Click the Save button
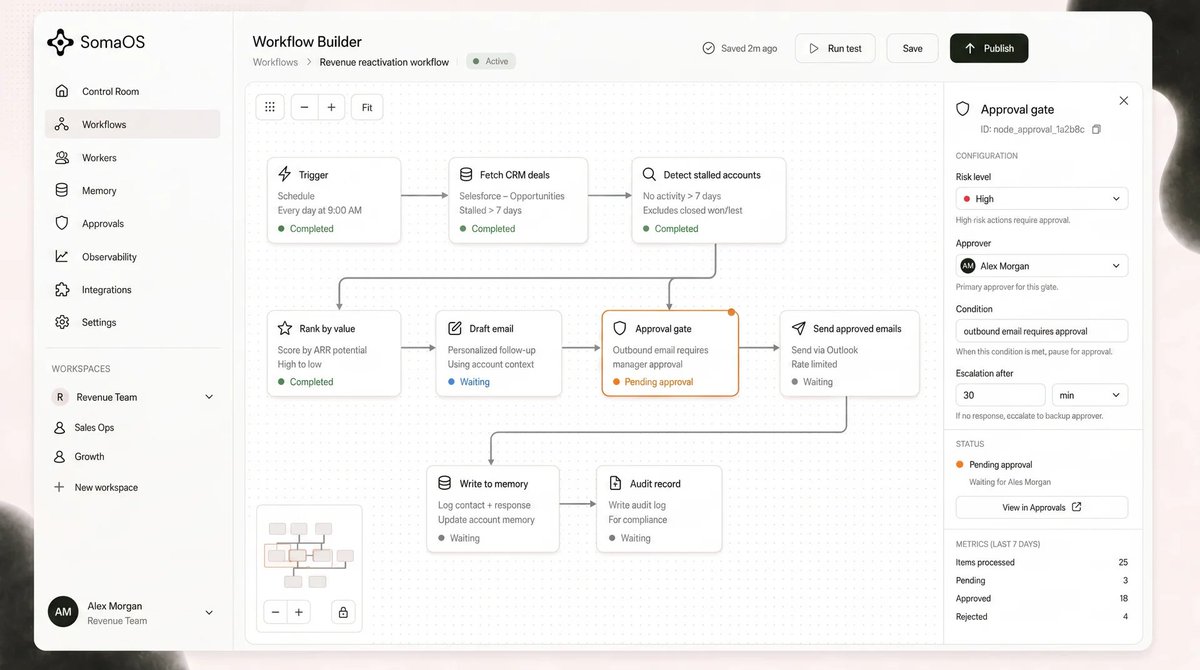This screenshot has width=1200, height=670. [912, 48]
